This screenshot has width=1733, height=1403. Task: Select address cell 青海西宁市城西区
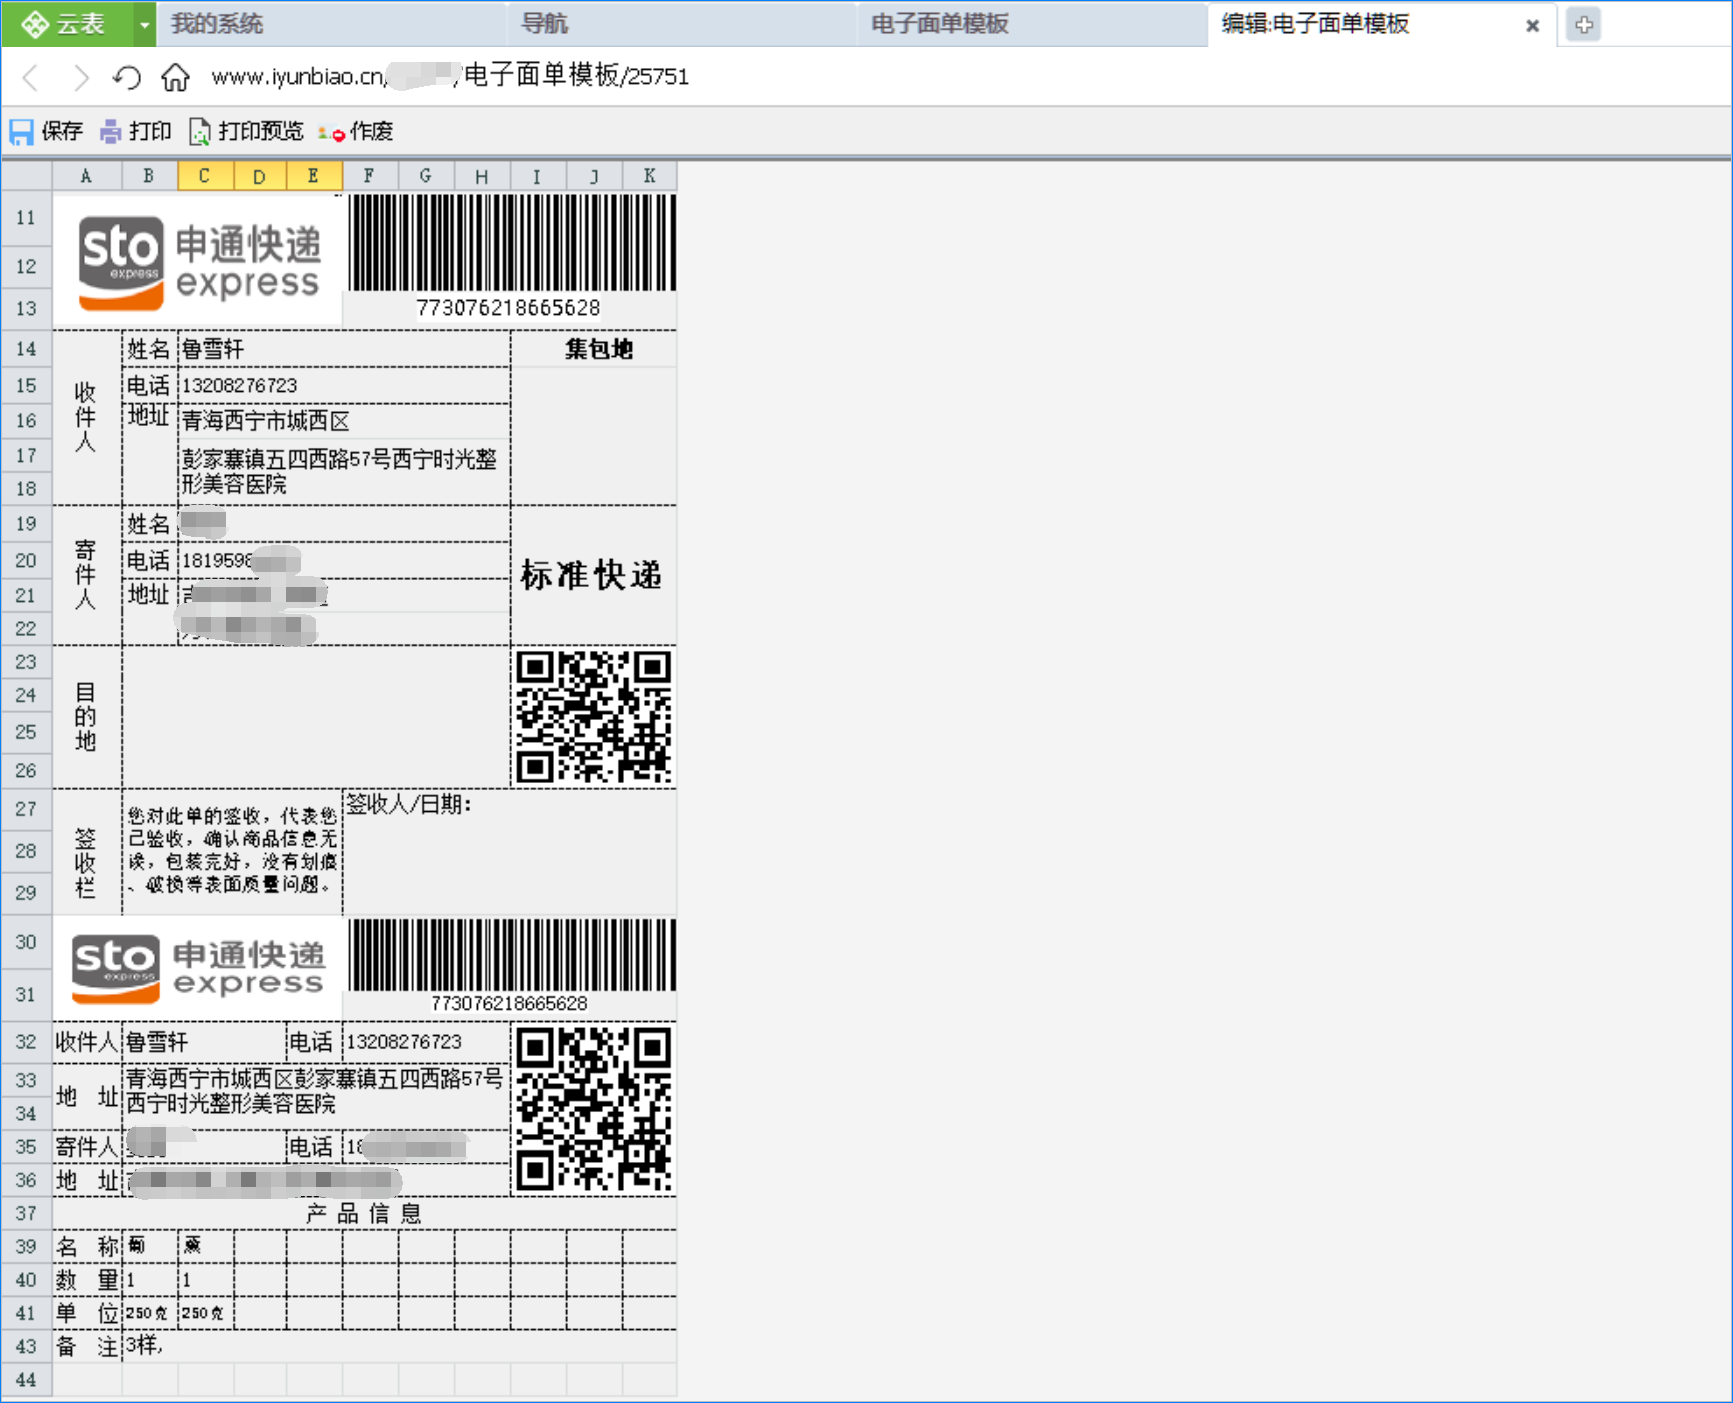pos(344,421)
